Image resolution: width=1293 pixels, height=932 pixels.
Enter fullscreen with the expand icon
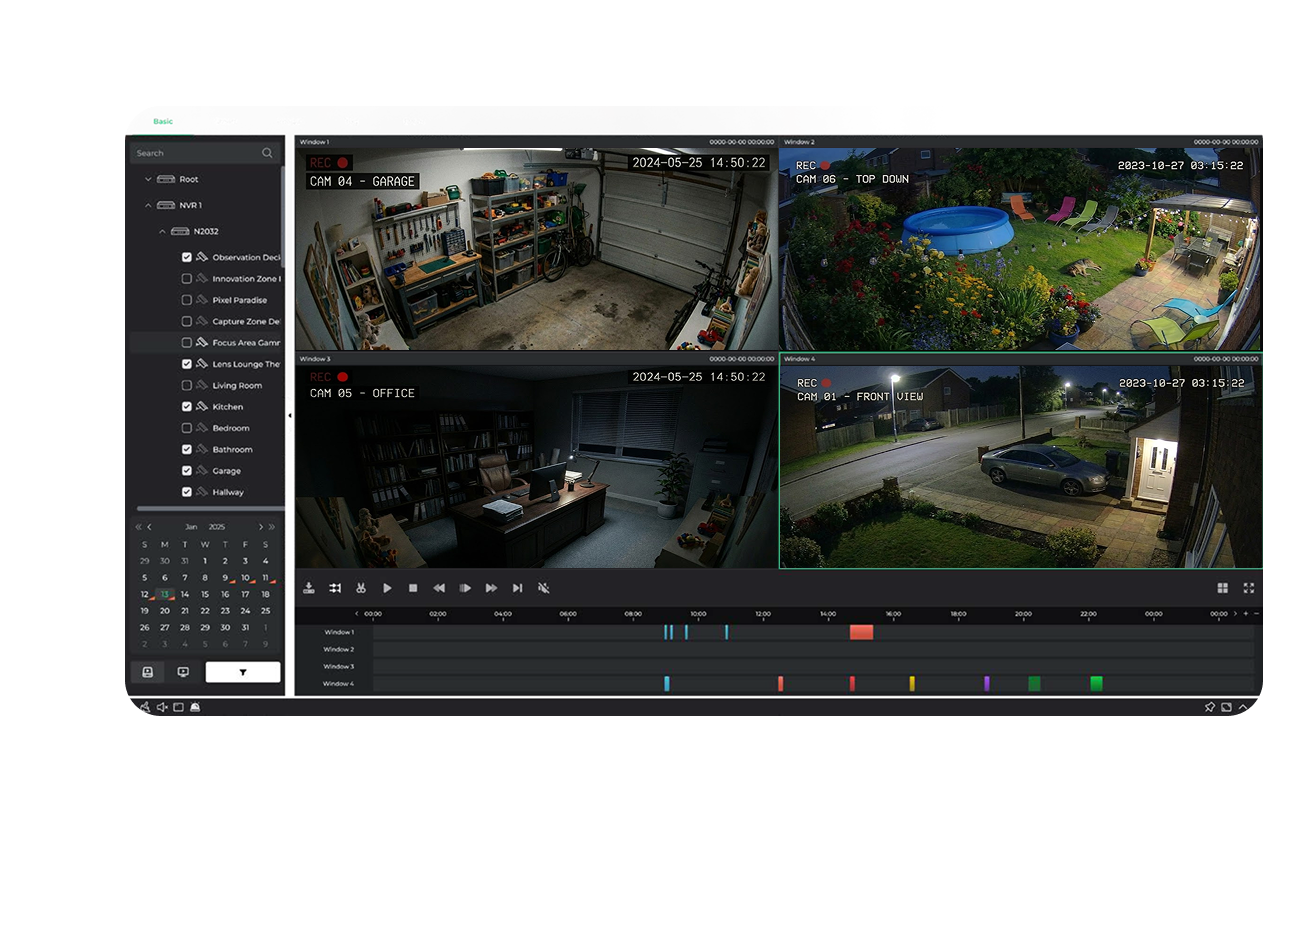pyautogui.click(x=1248, y=588)
